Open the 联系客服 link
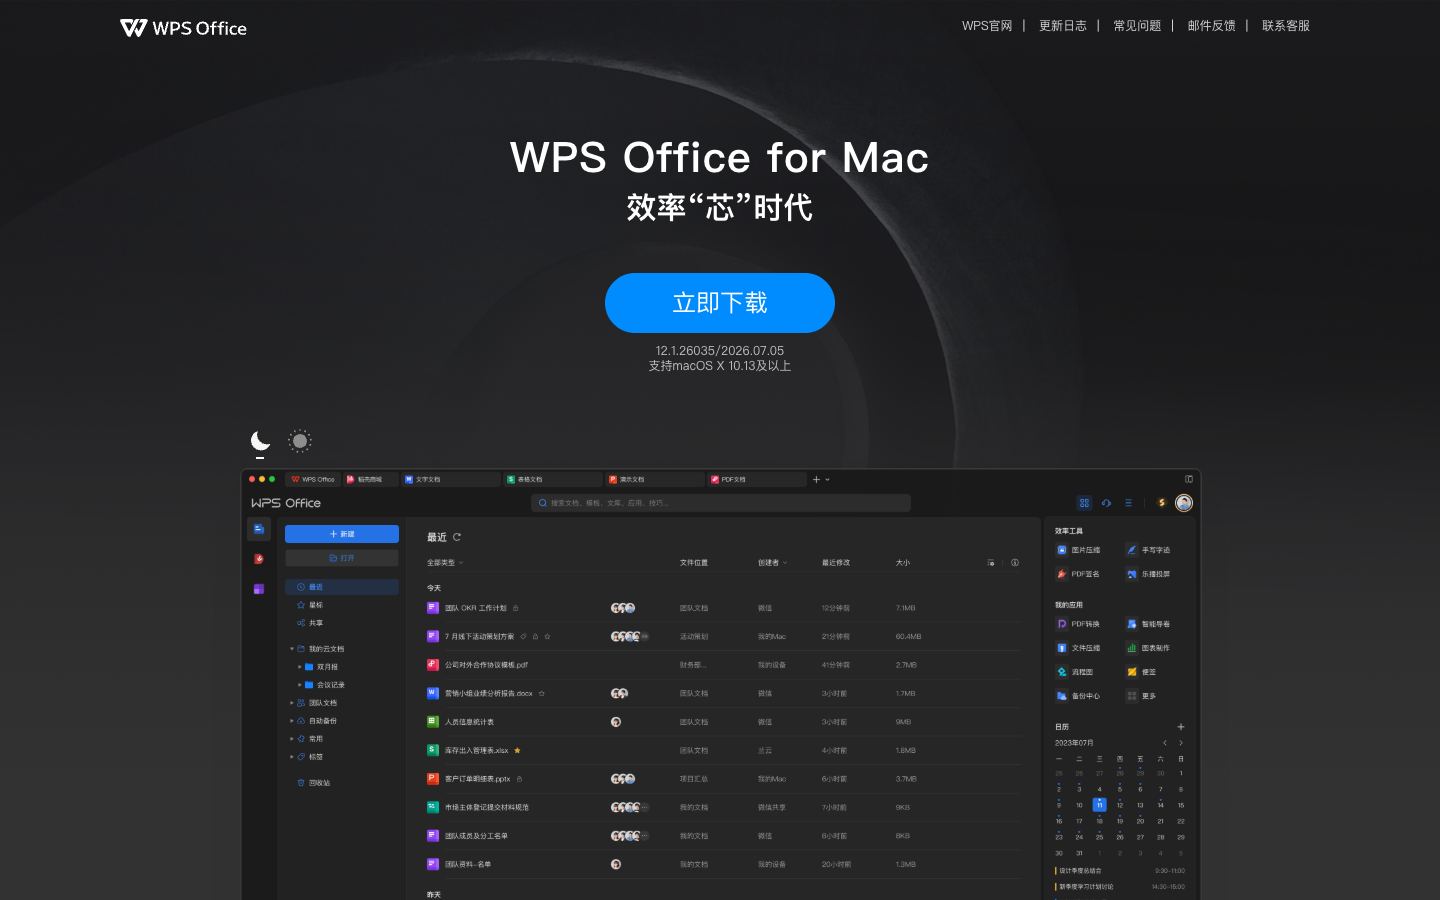 tap(1286, 26)
